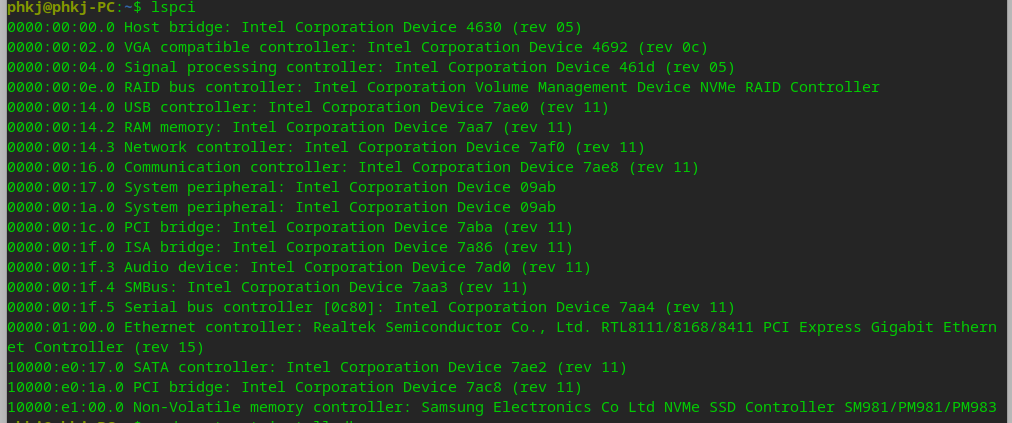Image resolution: width=1012 pixels, height=423 pixels.
Task: Select the ISA bridge line
Action: (290, 247)
